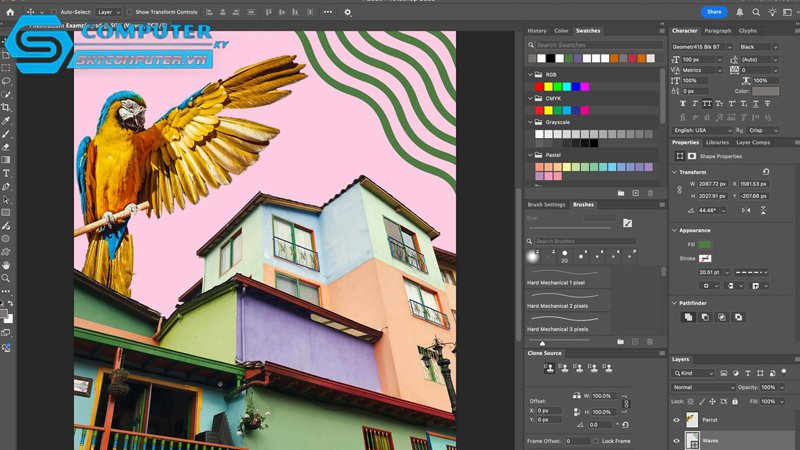This screenshot has height=450, width=800.
Task: Select the Eyedropper tool
Action: pyautogui.click(x=6, y=121)
